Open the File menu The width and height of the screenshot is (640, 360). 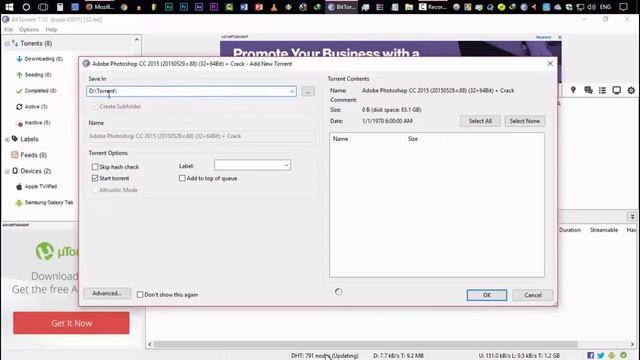tap(9, 29)
